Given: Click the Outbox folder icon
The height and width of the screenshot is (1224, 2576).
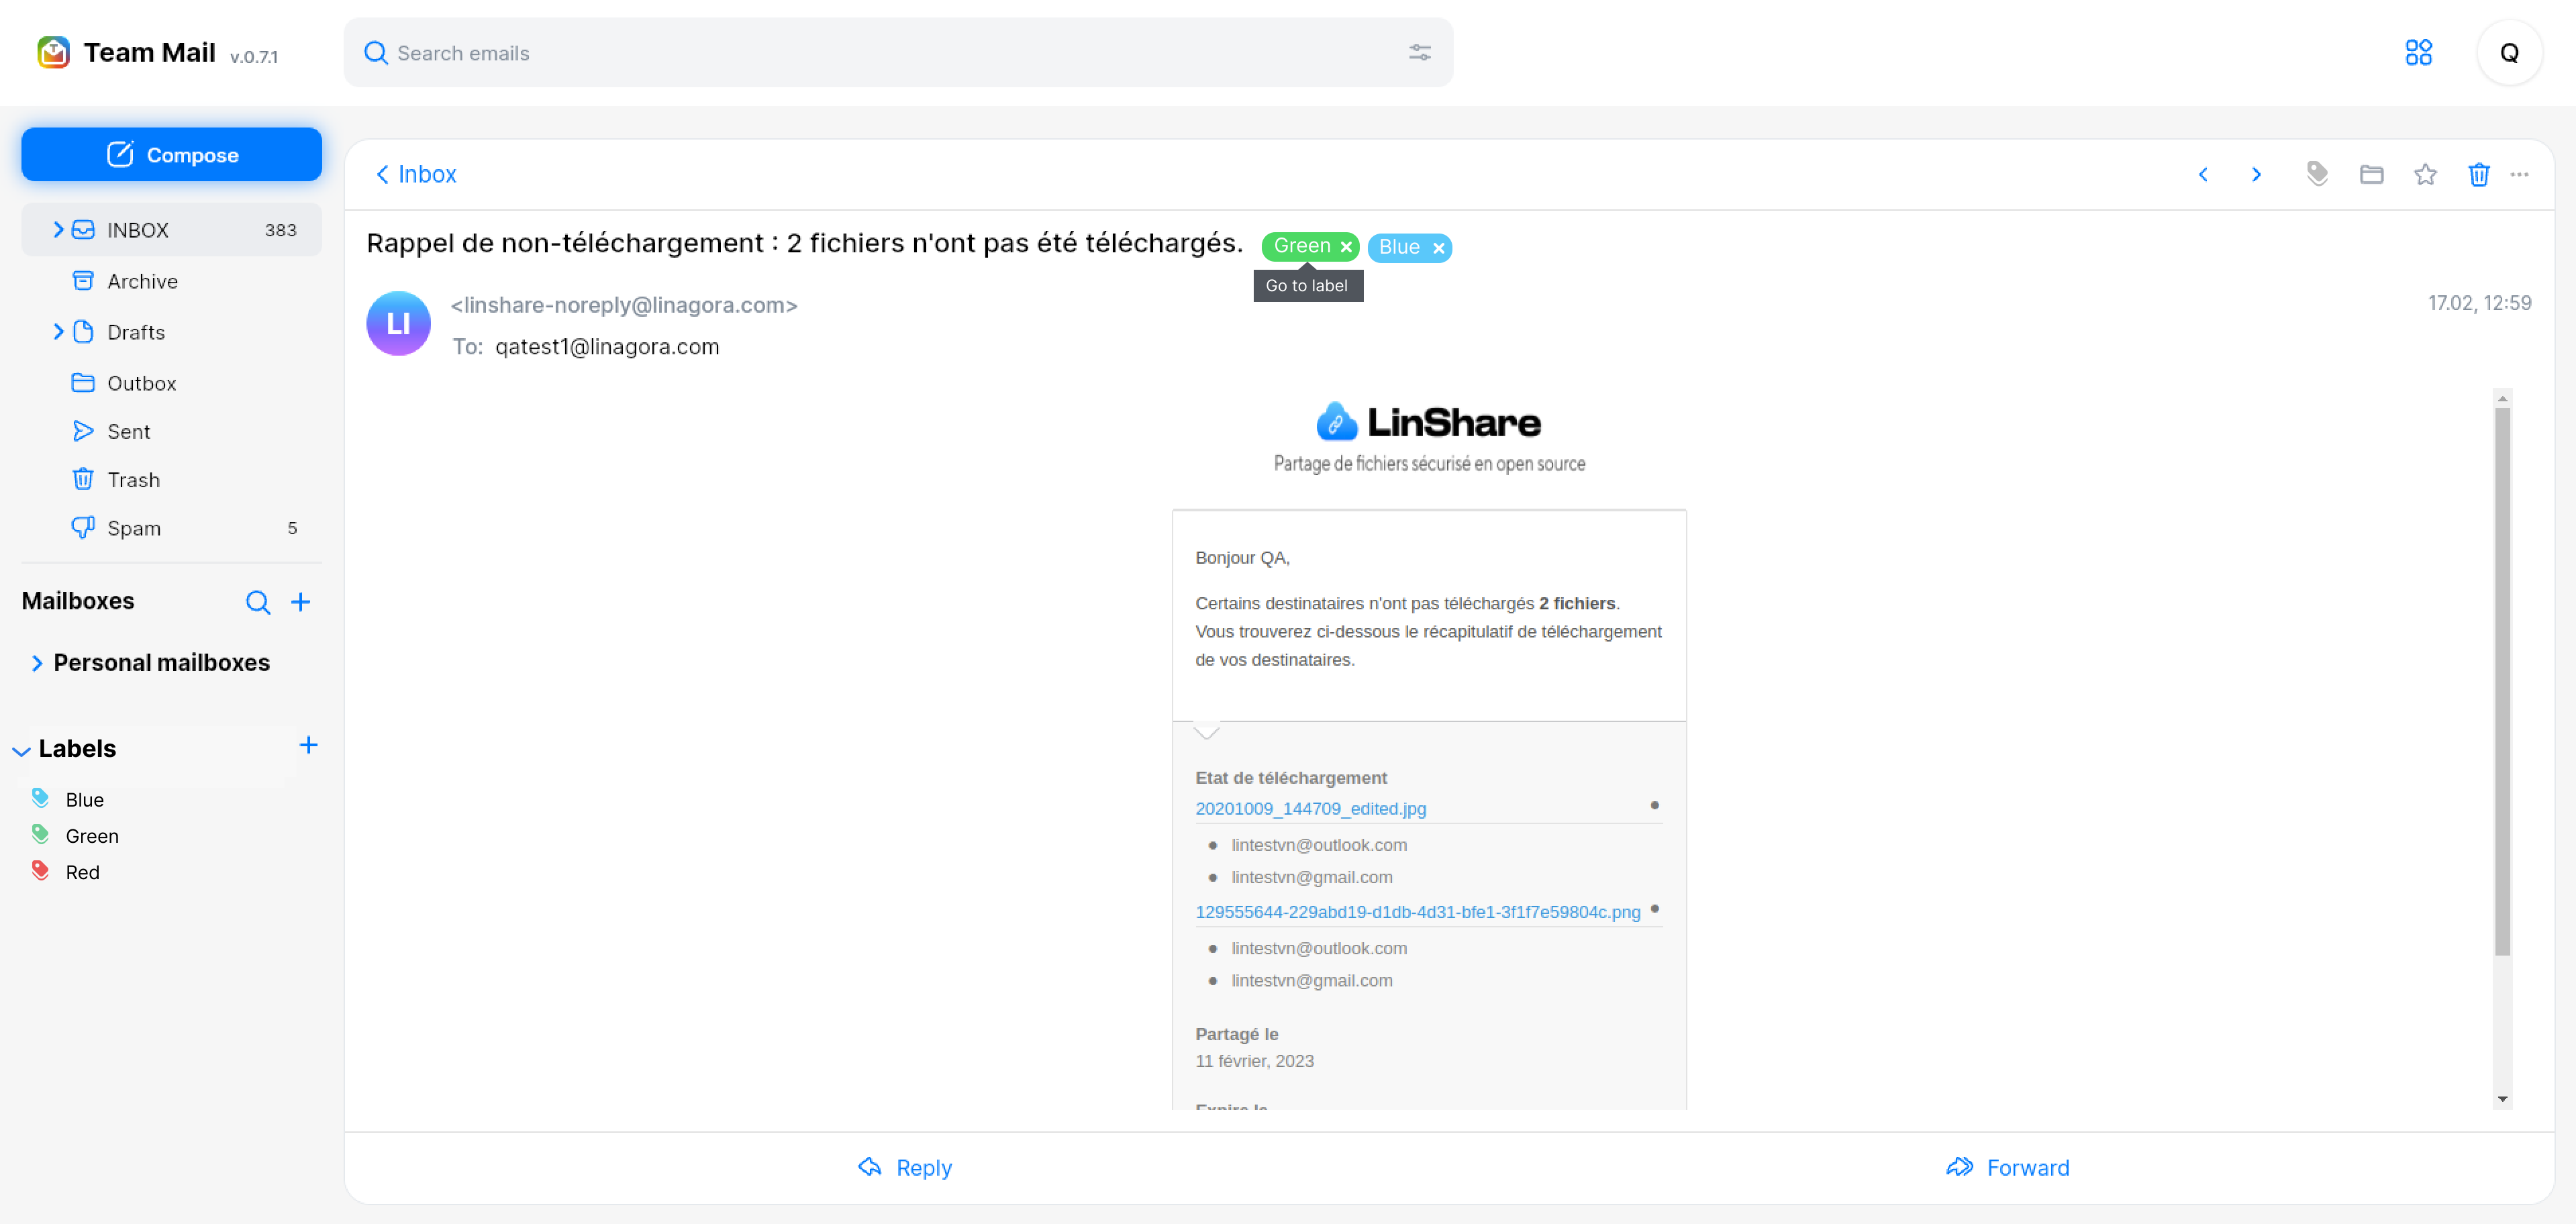Looking at the screenshot, I should (83, 383).
